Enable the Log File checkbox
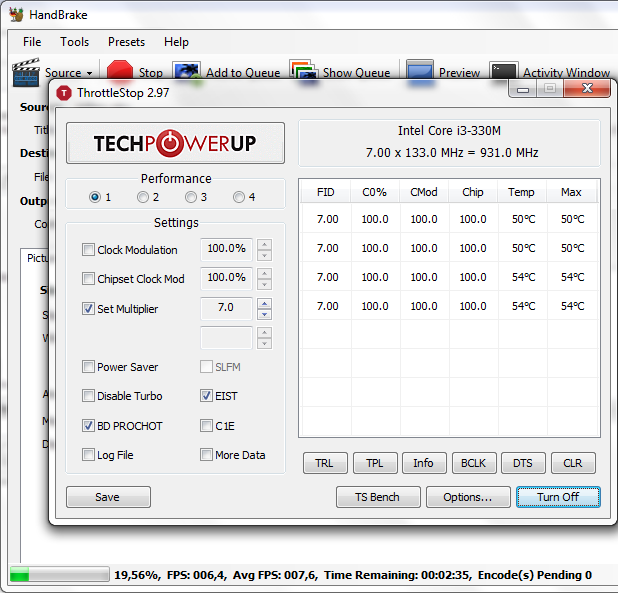618x593 pixels. (x=88, y=455)
